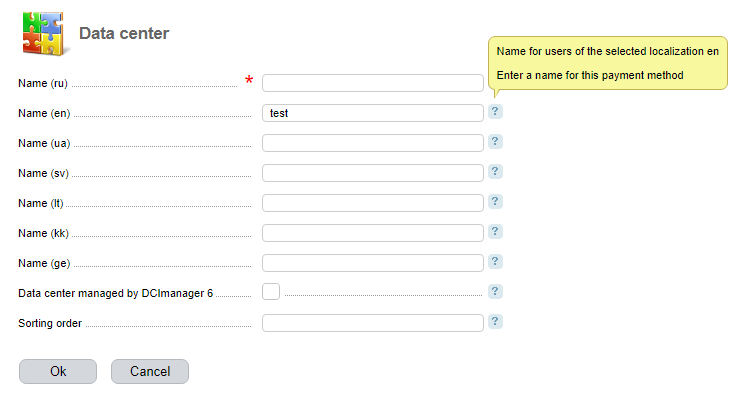
Task: Click into the Name (sv) field
Action: tap(372, 173)
